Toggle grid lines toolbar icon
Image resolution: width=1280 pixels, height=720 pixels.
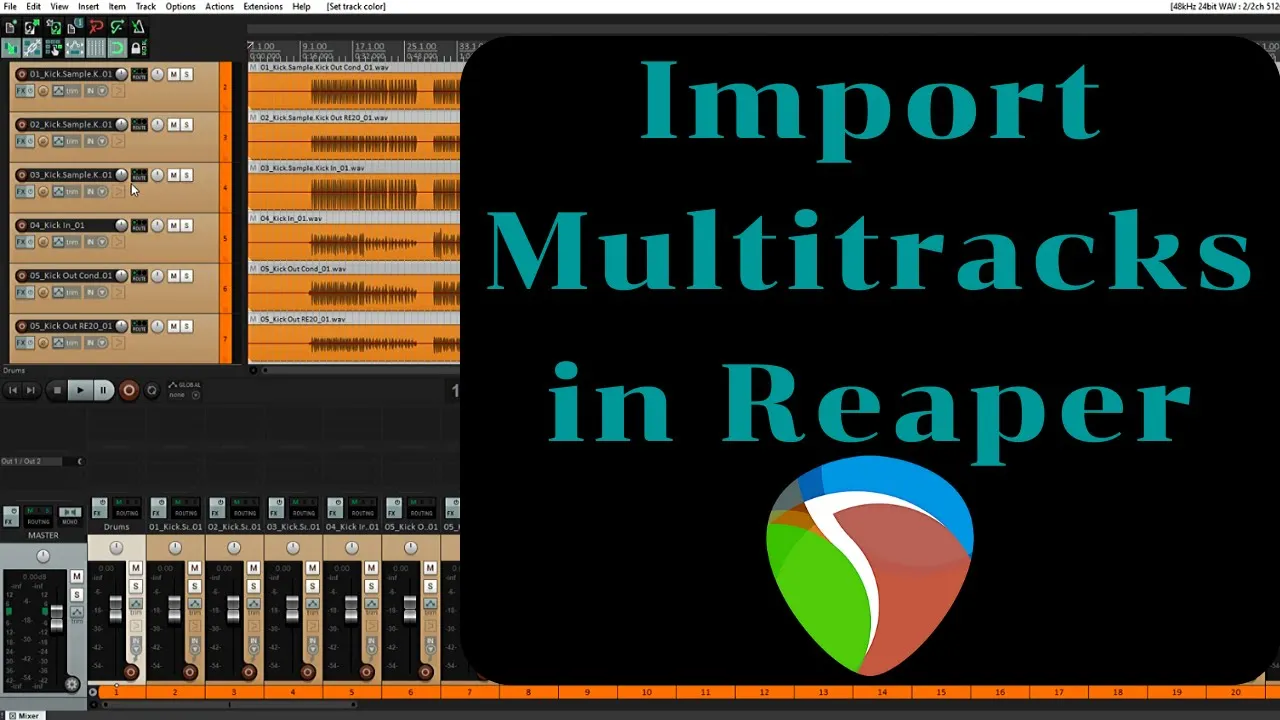pos(96,48)
